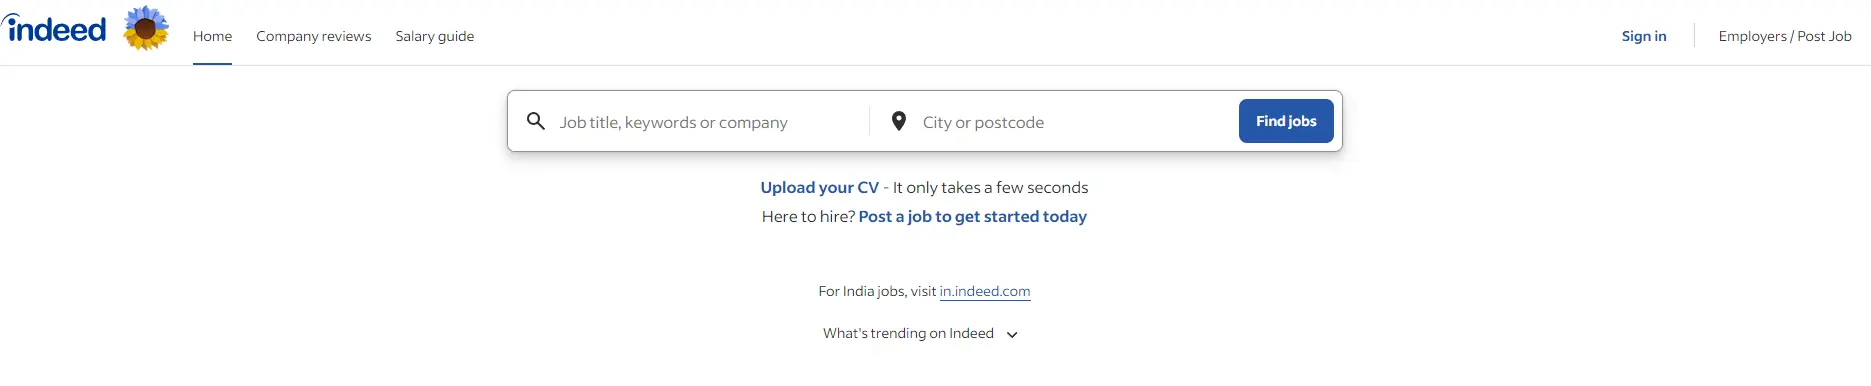Go to Company reviews

pyautogui.click(x=313, y=36)
